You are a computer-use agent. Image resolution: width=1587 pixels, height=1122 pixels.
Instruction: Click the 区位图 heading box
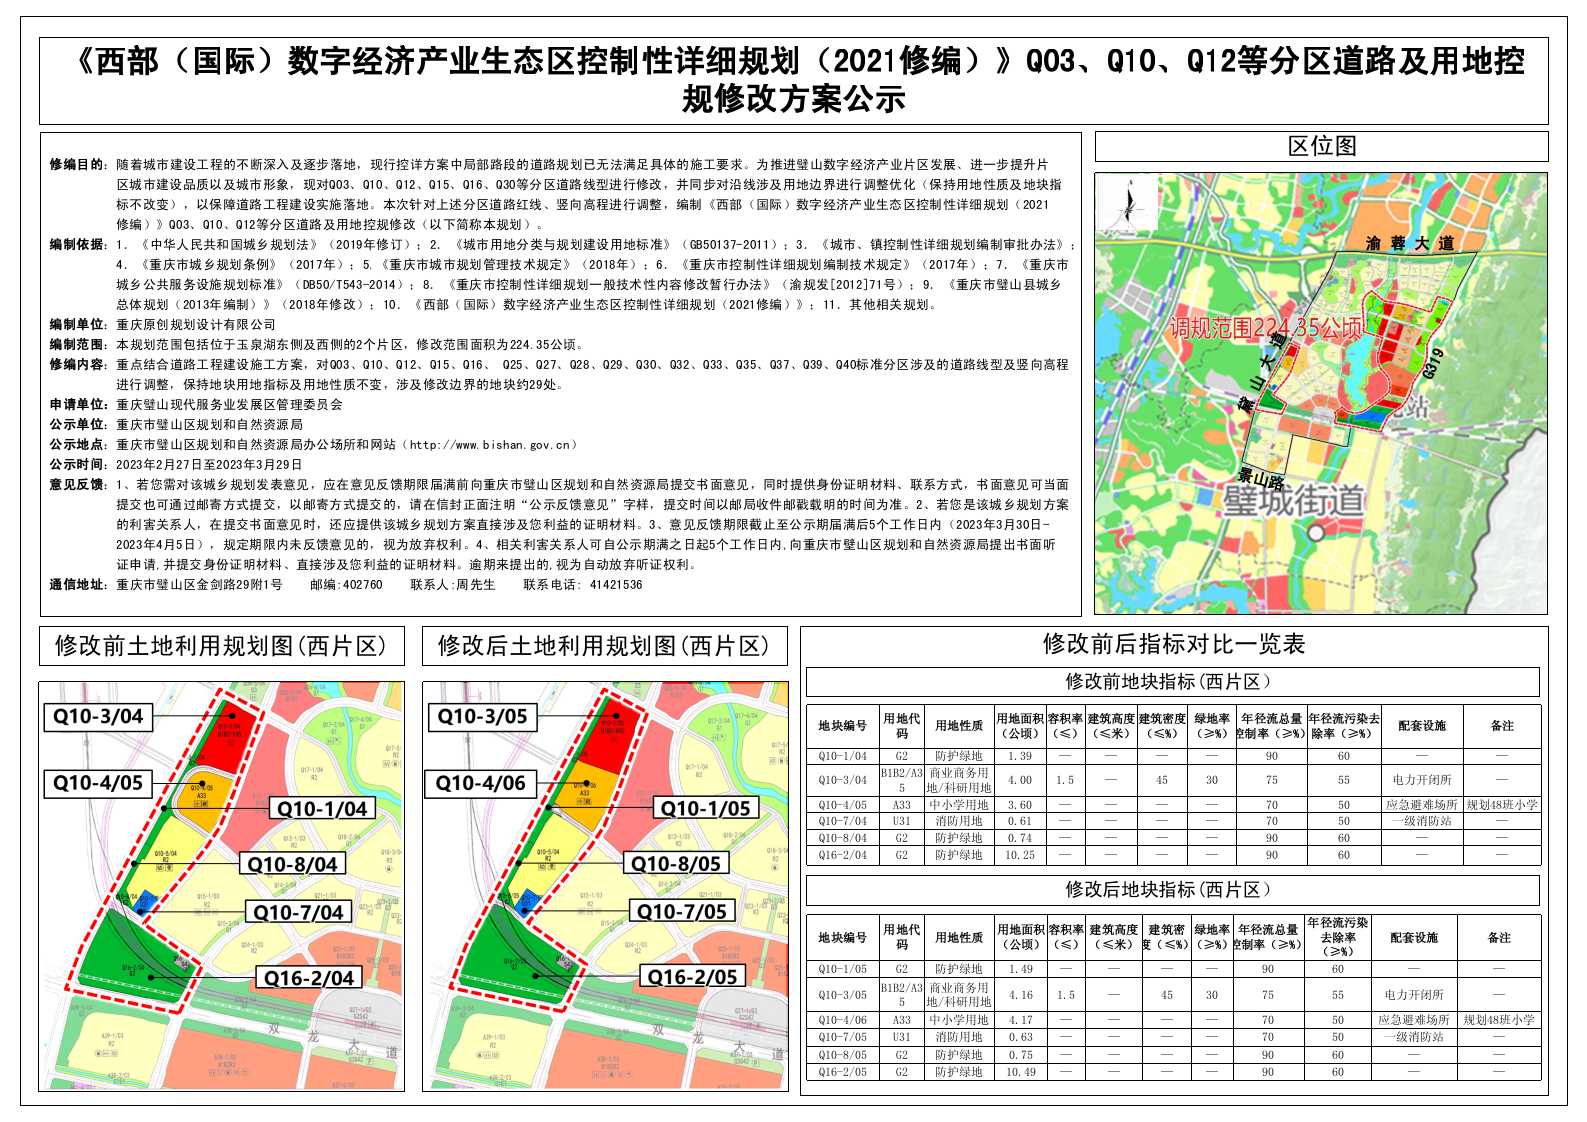click(1321, 146)
